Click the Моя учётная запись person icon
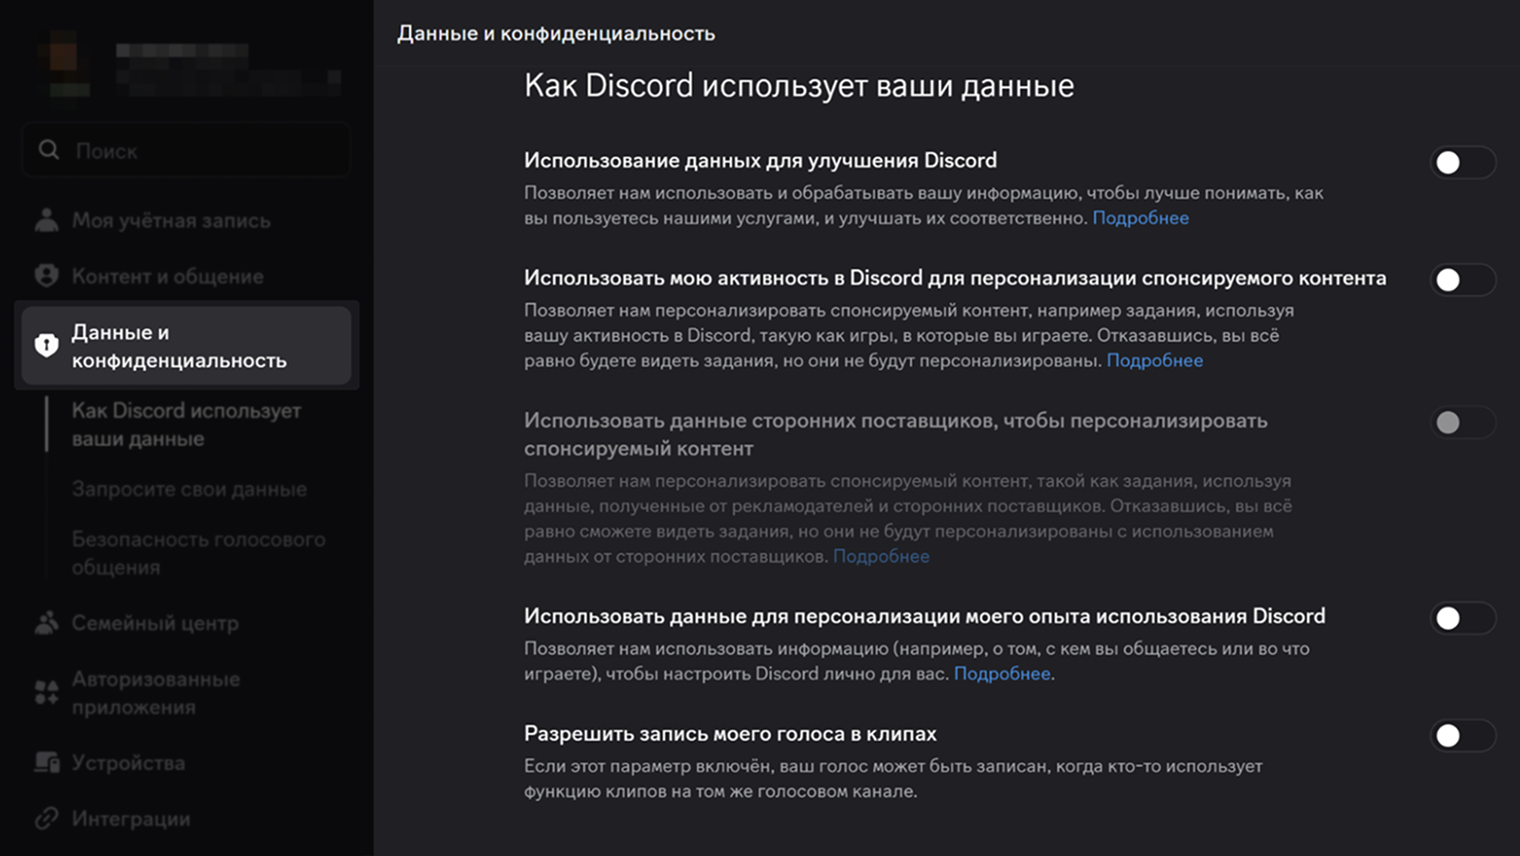The width and height of the screenshot is (1520, 856). (46, 220)
